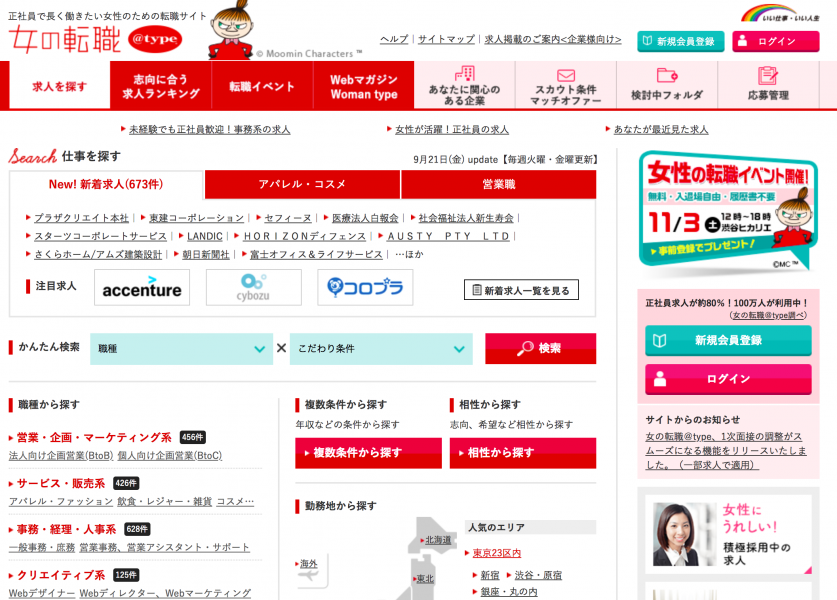Click the サイトマップ link
This screenshot has height=600, width=837.
pos(446,39)
